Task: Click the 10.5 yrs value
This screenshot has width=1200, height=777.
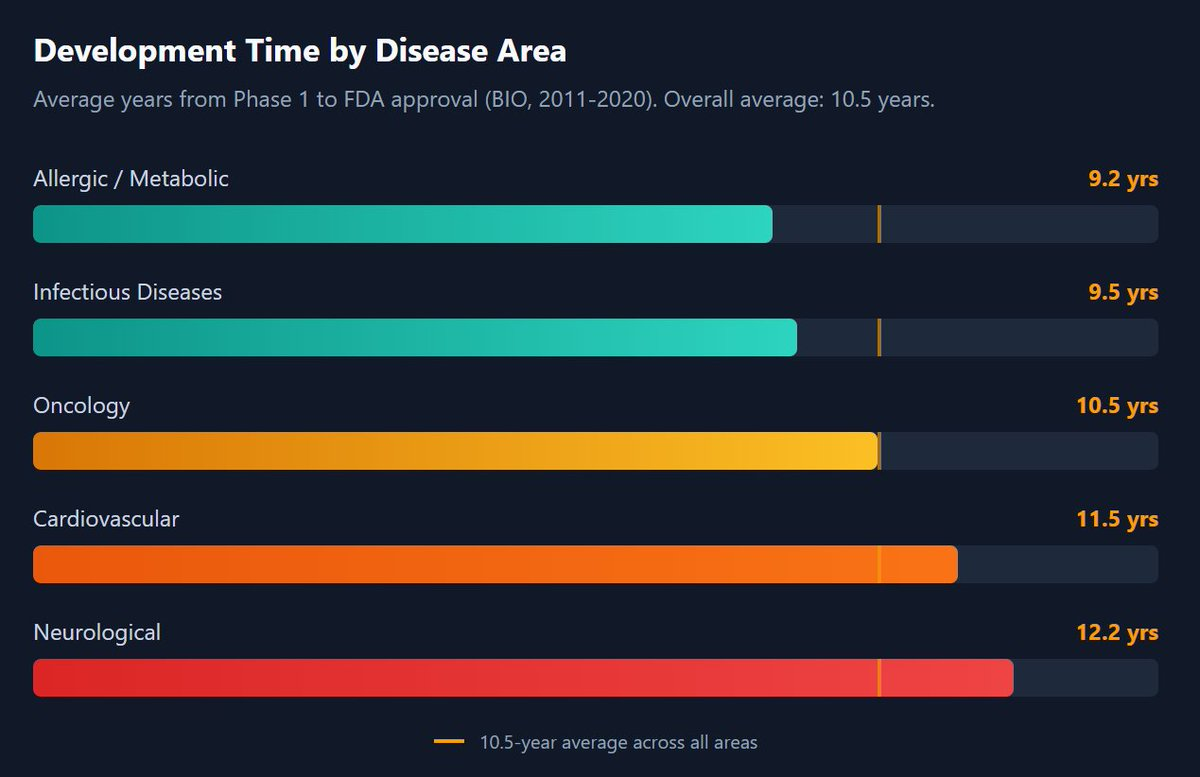Action: 1117,406
